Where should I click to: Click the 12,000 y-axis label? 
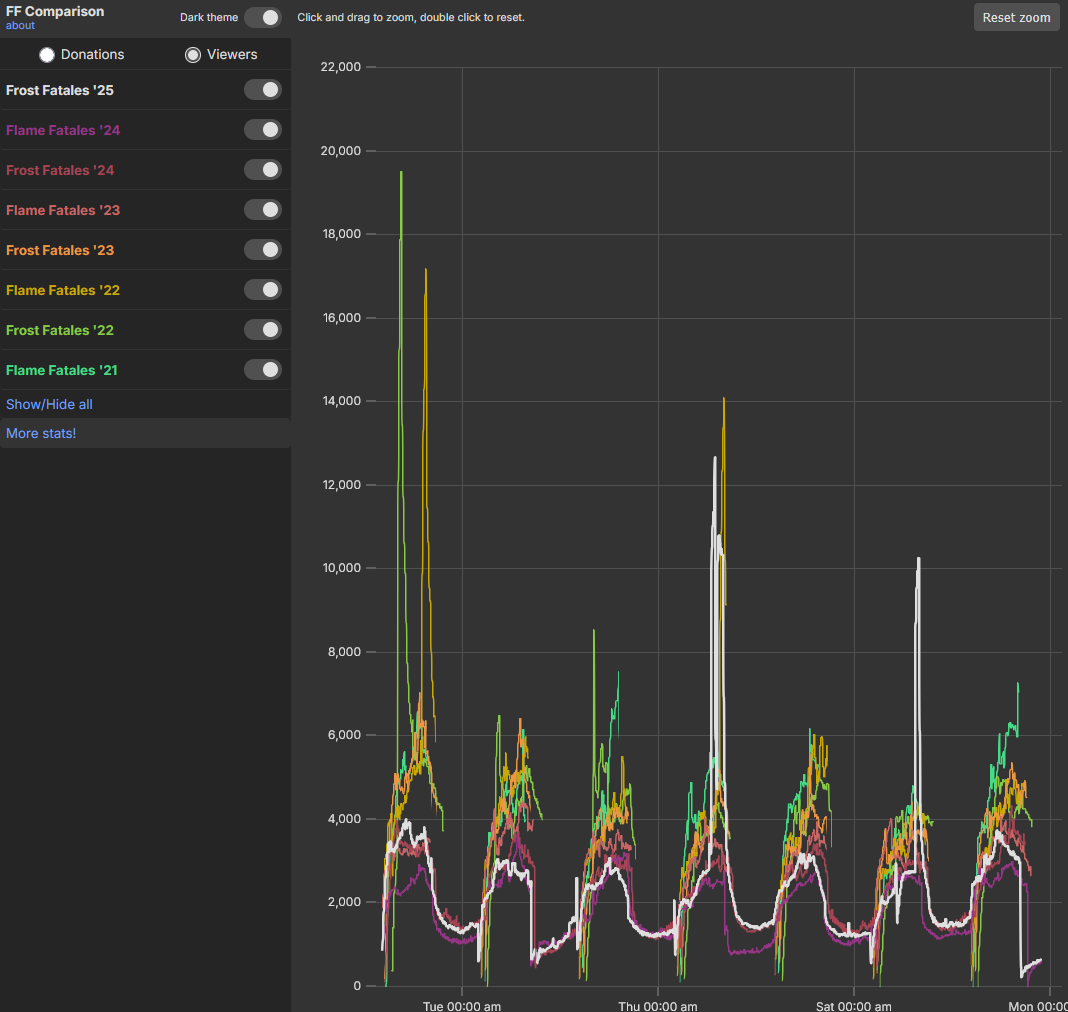click(341, 485)
